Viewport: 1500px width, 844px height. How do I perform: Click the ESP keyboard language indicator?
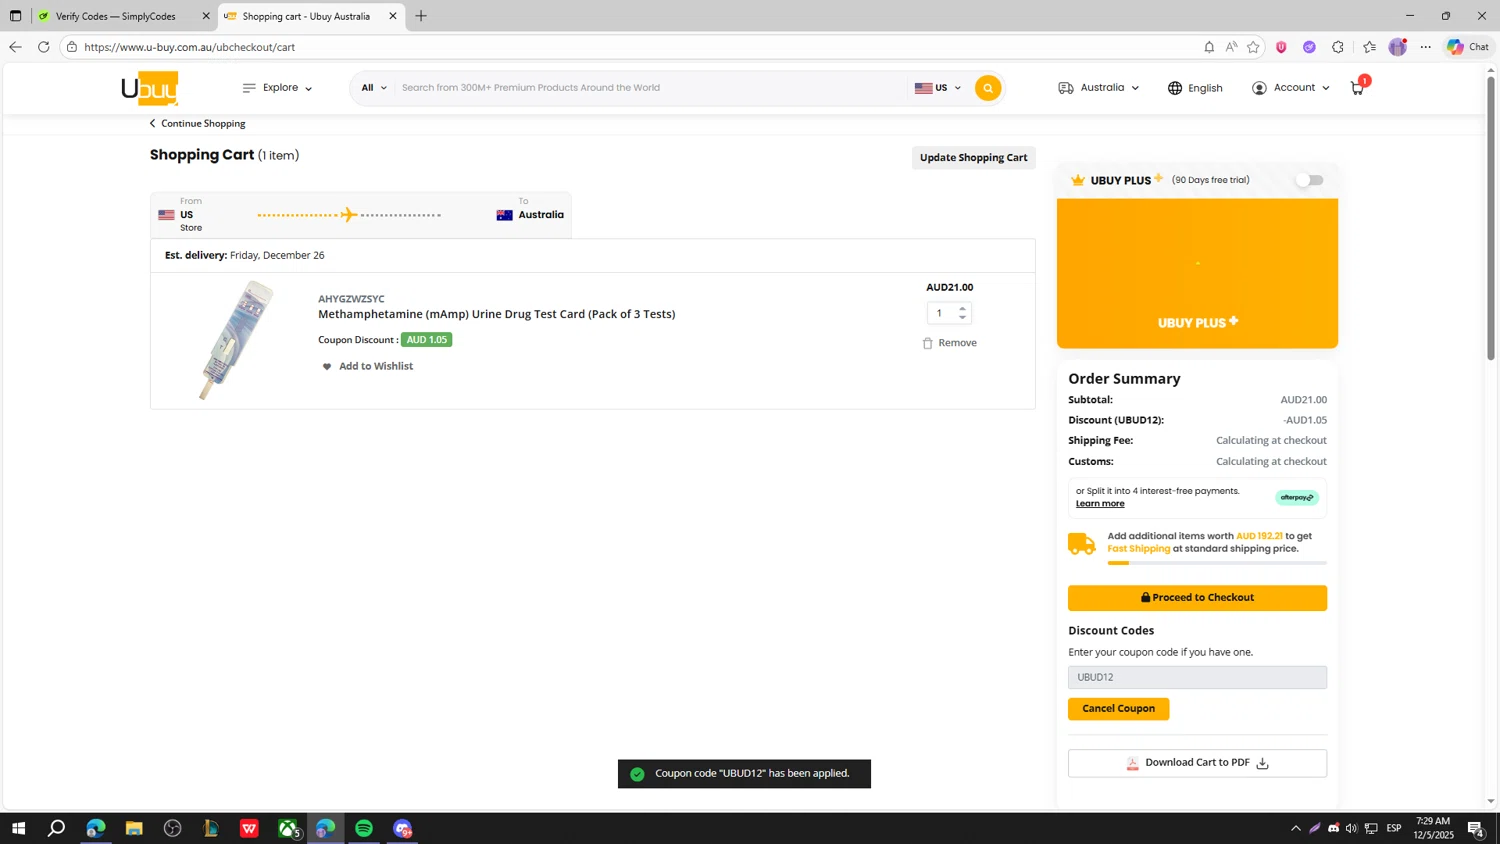click(1394, 828)
